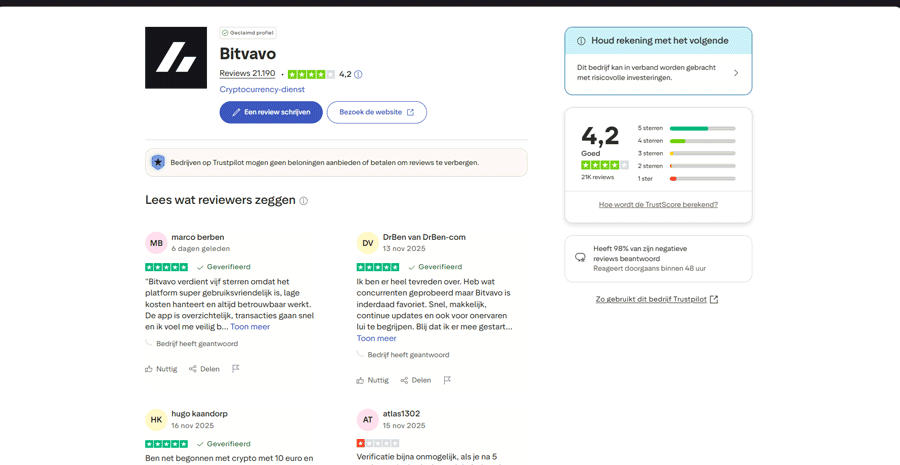
Task: Open the Reviews 21.190 link
Action: pos(247,73)
